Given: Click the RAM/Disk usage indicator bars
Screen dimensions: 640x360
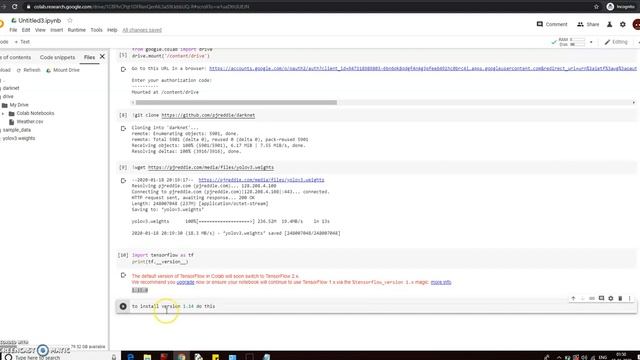Looking at the screenshot, I should (x=571, y=42).
